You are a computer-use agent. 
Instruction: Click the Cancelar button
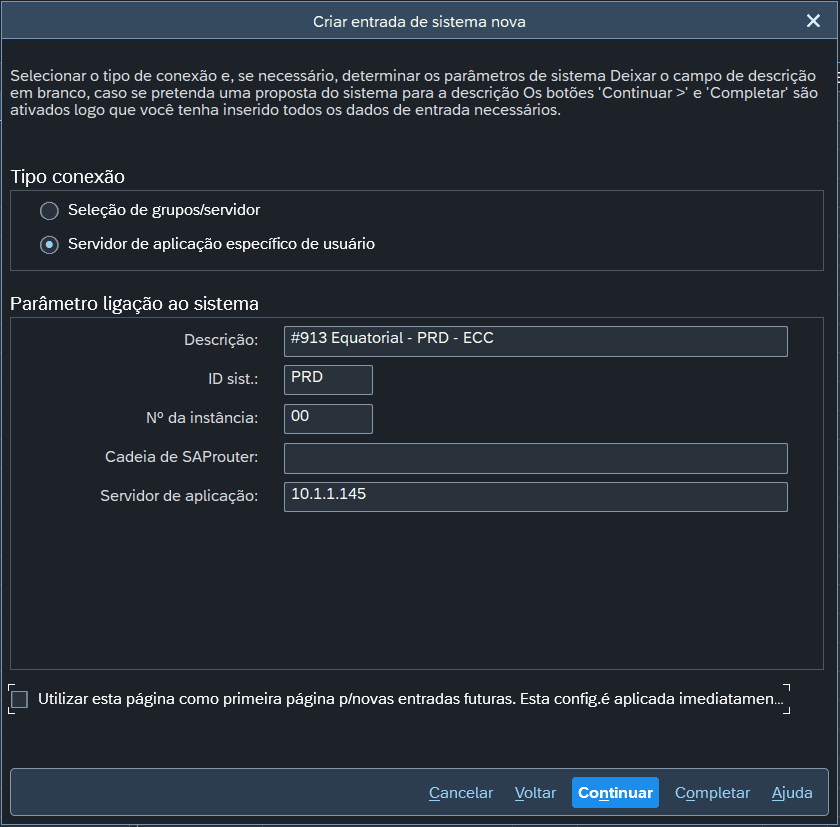(461, 792)
